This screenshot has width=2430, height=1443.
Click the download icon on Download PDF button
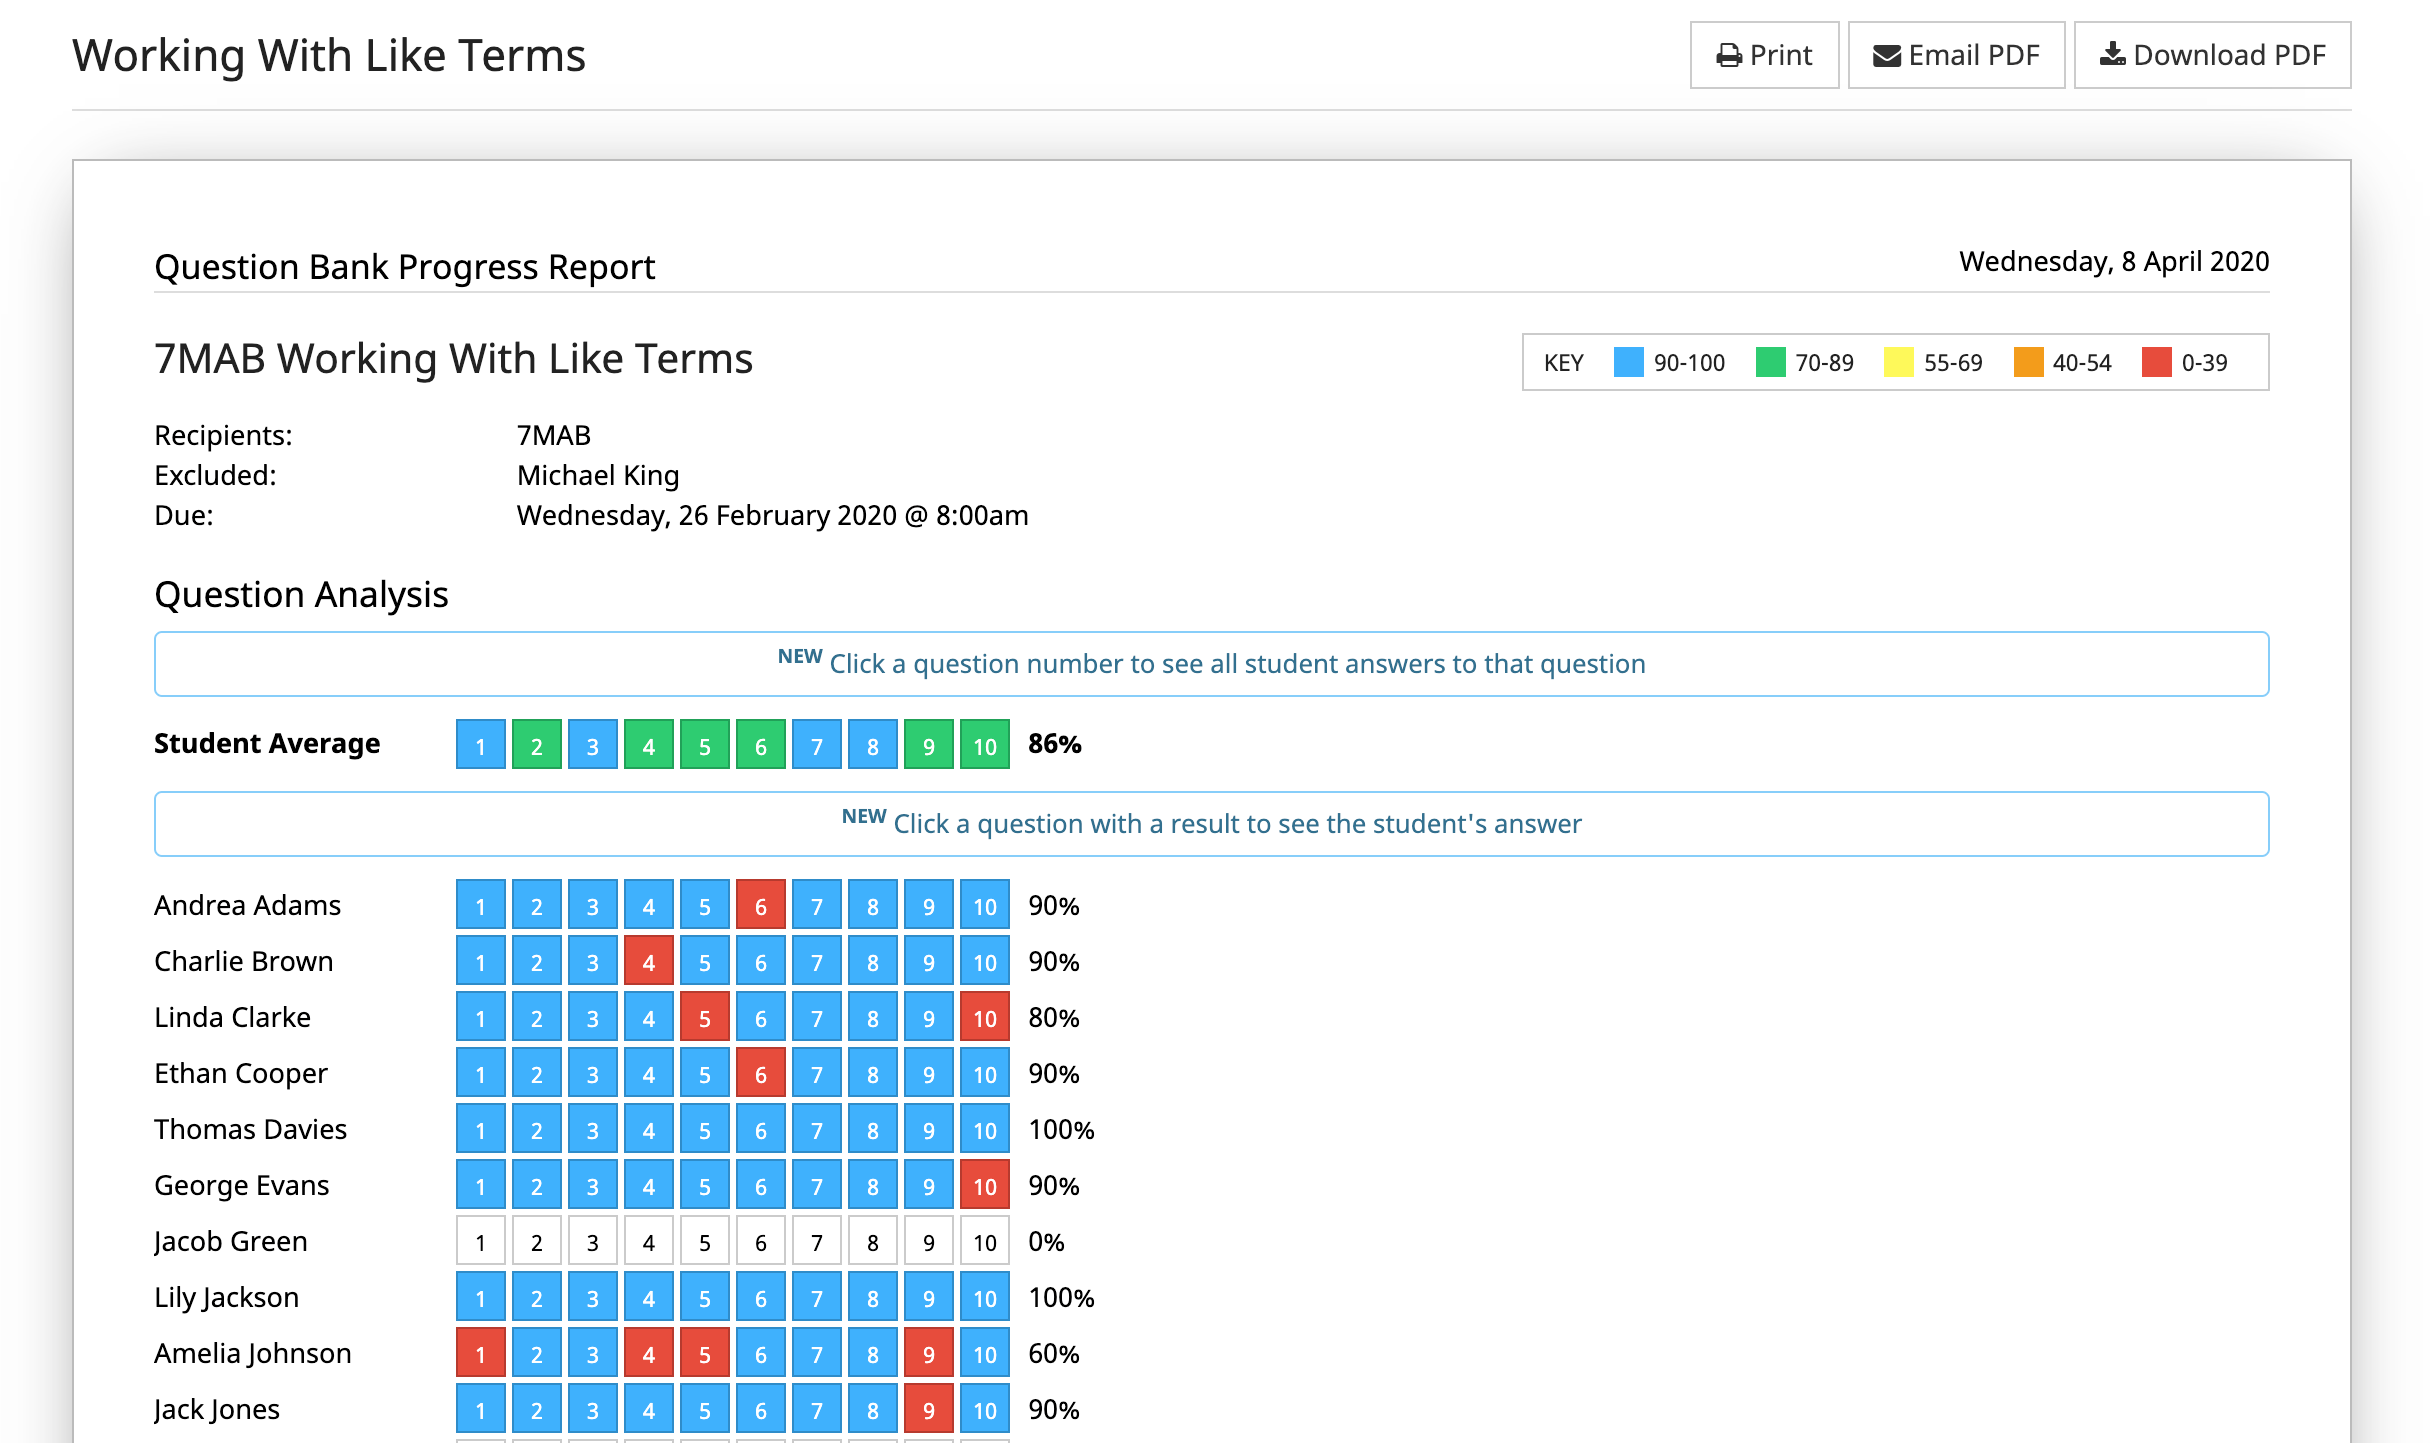[x=2115, y=55]
